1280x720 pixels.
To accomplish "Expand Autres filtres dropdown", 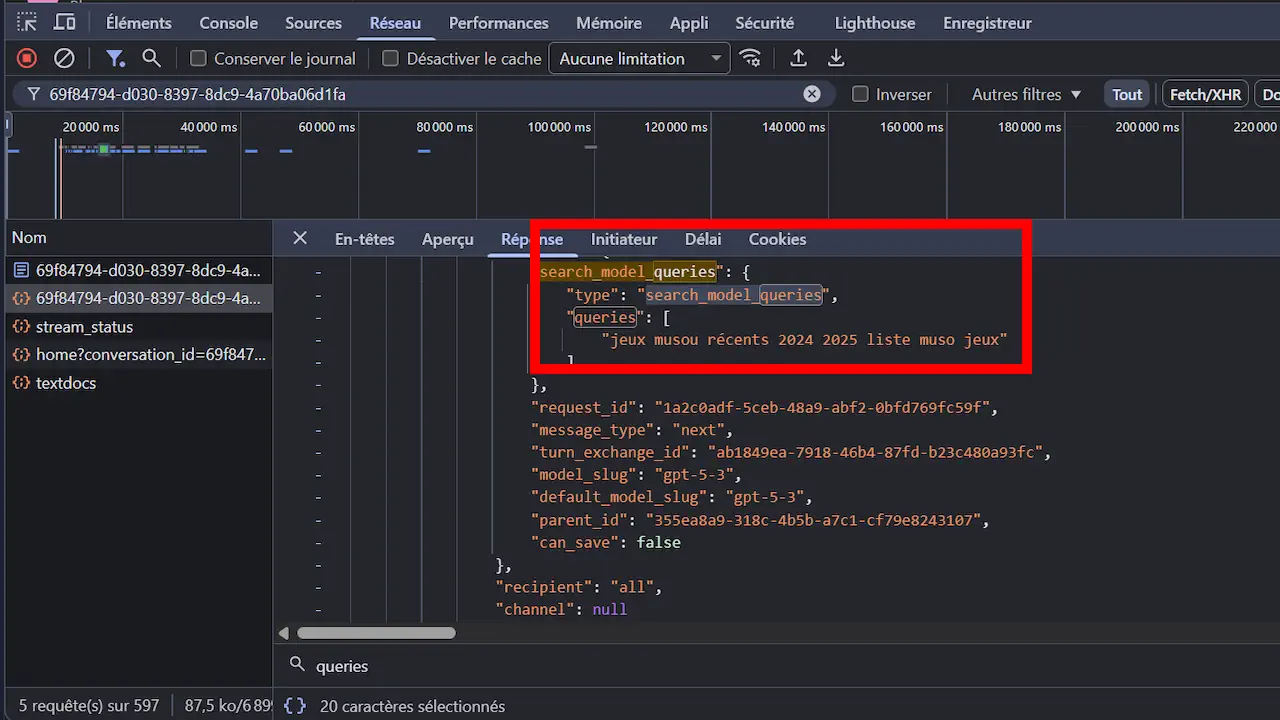I will point(1027,94).
